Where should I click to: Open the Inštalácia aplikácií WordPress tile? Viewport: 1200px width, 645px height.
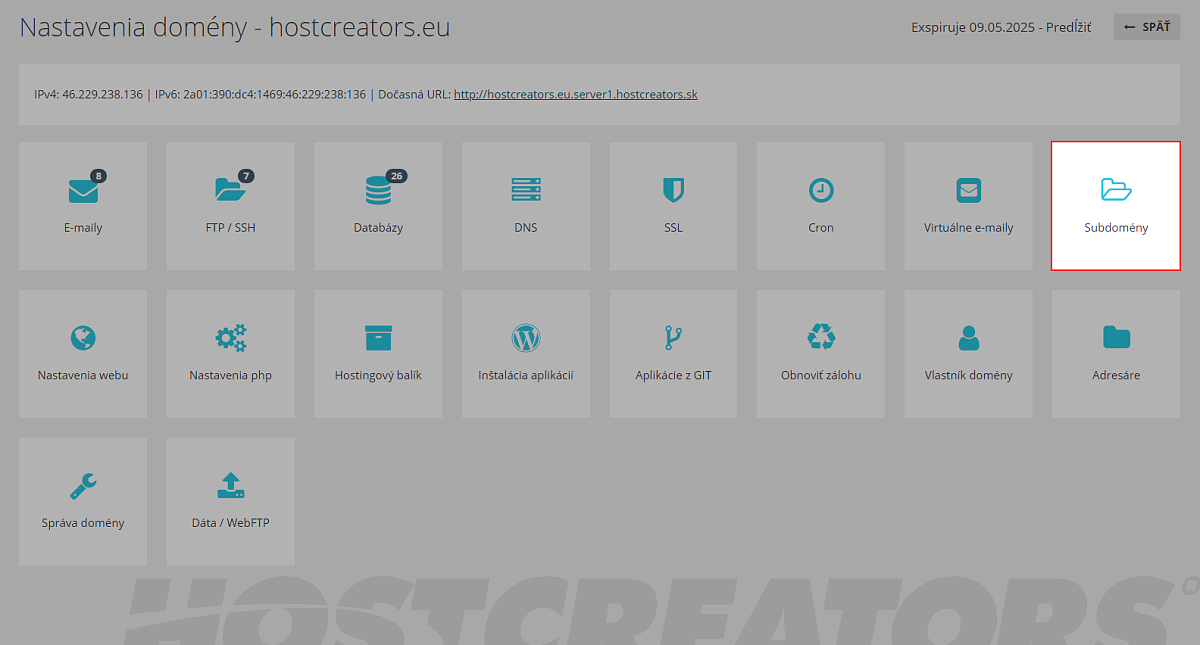click(x=526, y=354)
